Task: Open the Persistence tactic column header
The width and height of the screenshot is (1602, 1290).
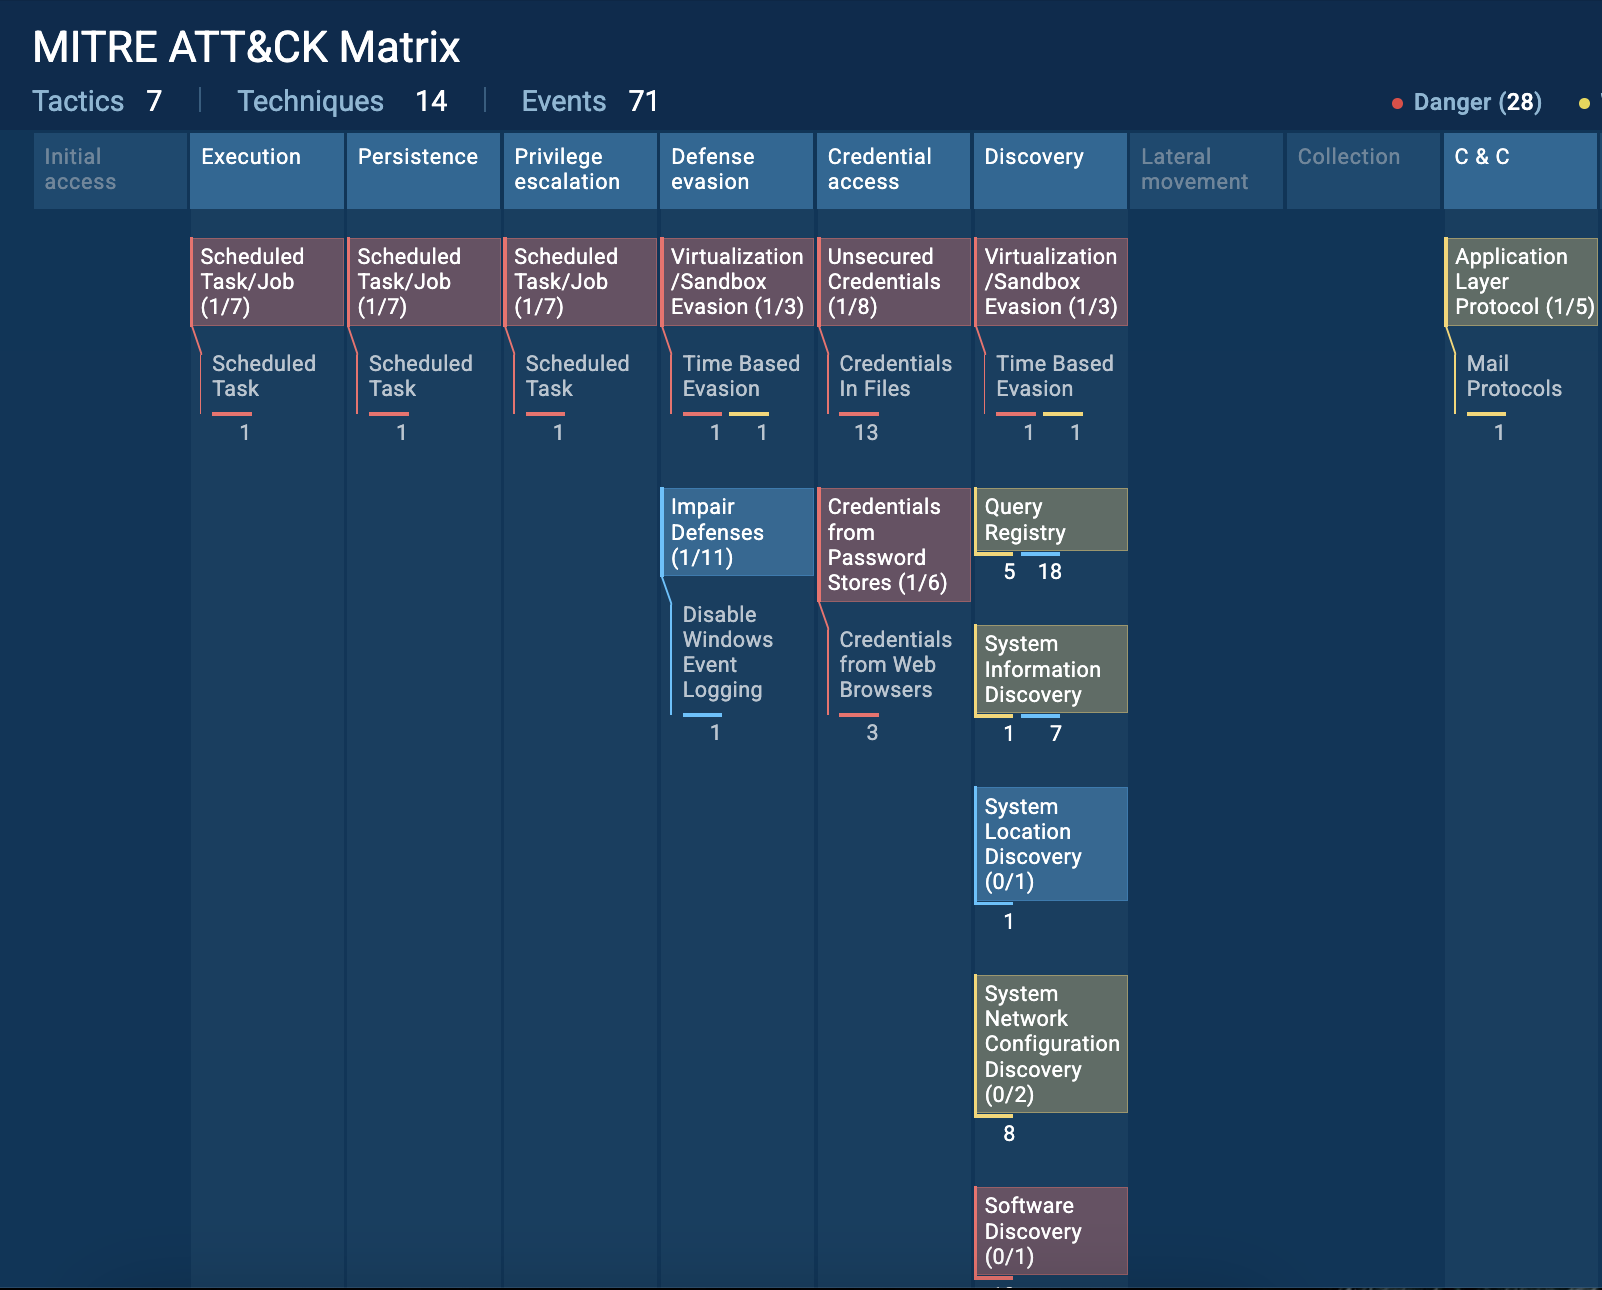Action: (423, 170)
